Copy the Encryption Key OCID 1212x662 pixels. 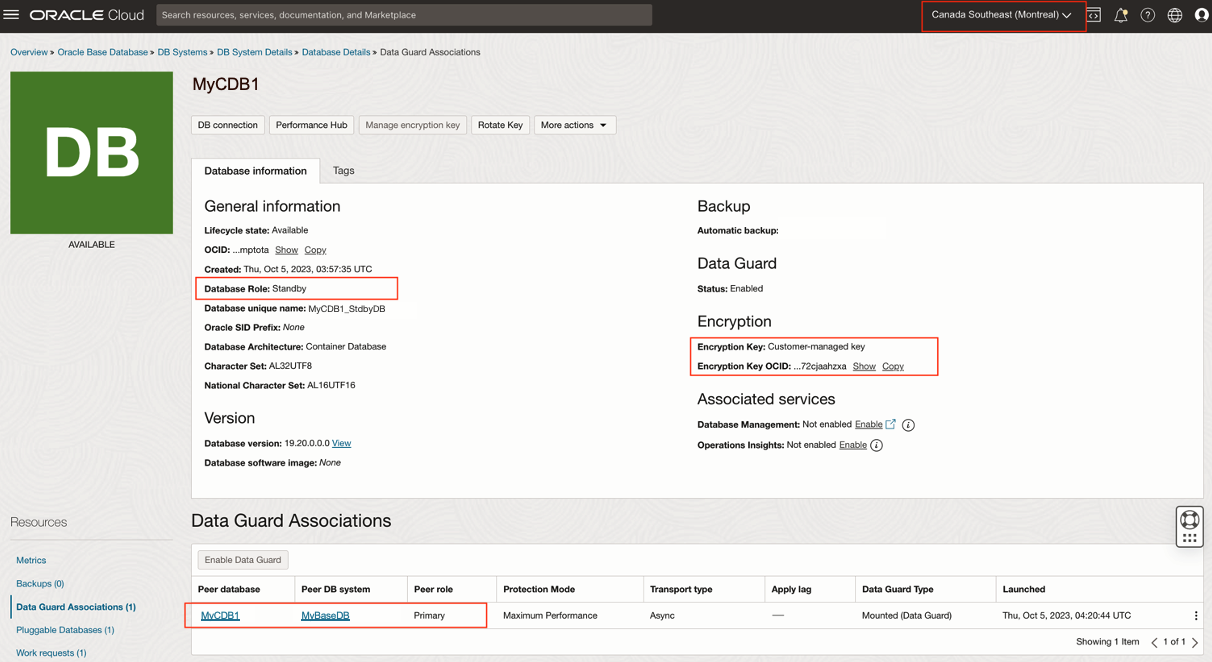click(893, 367)
